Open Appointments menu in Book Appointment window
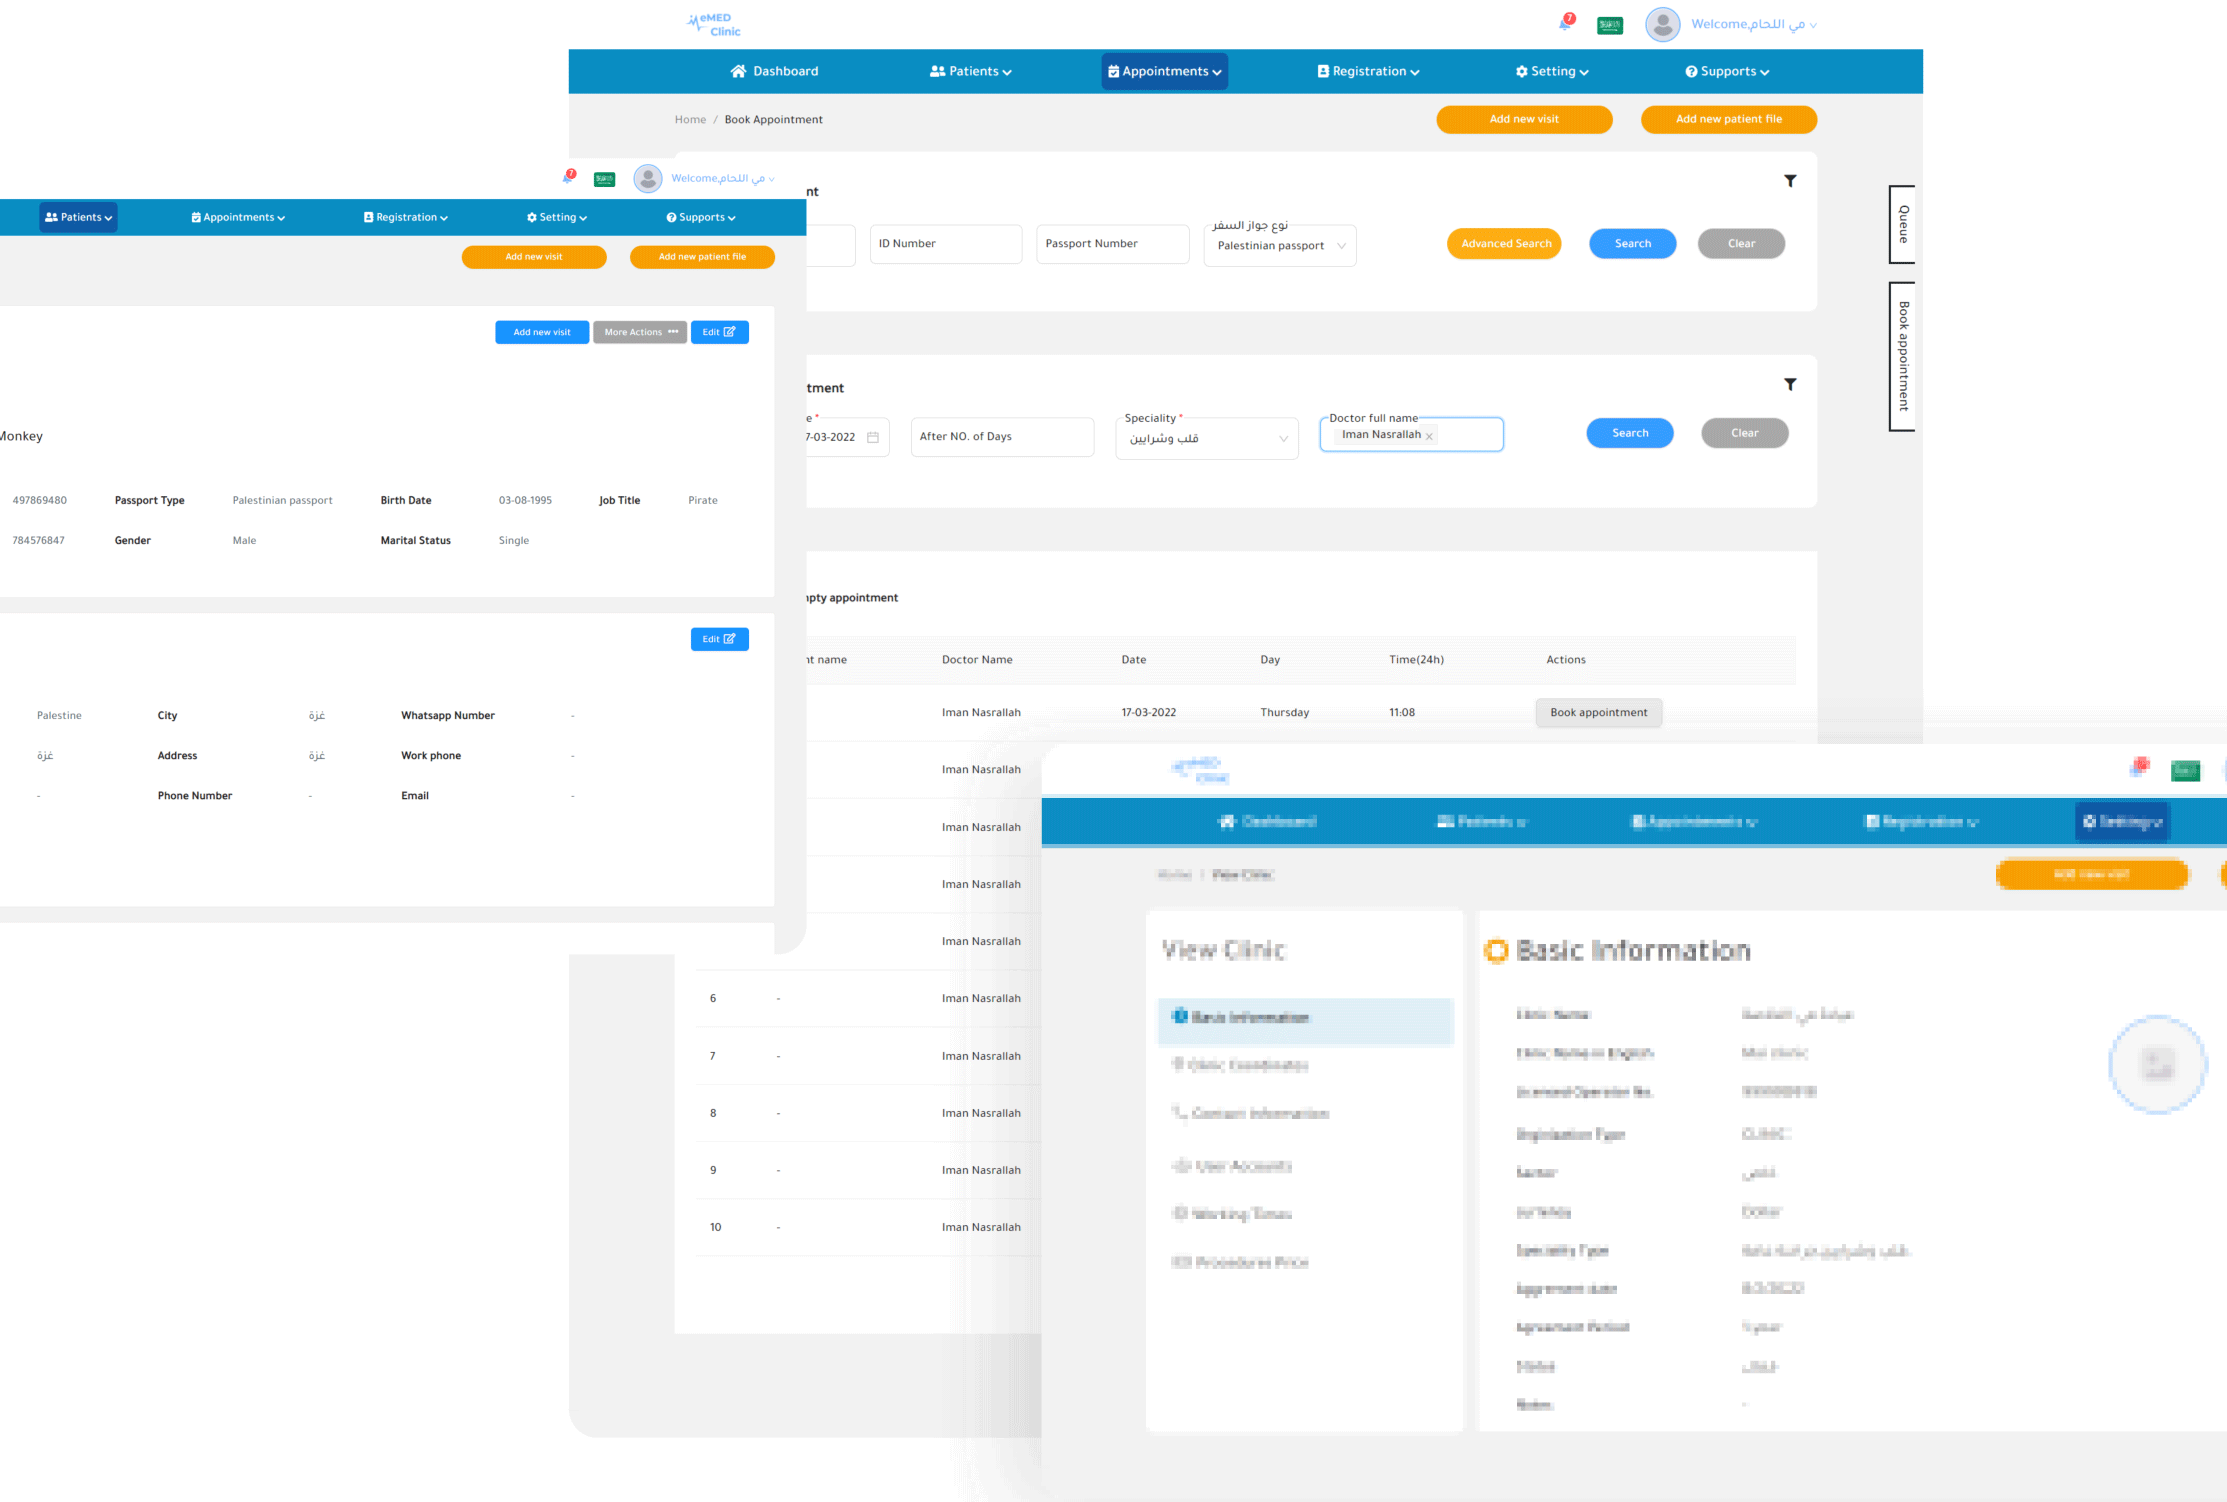 [x=1164, y=71]
